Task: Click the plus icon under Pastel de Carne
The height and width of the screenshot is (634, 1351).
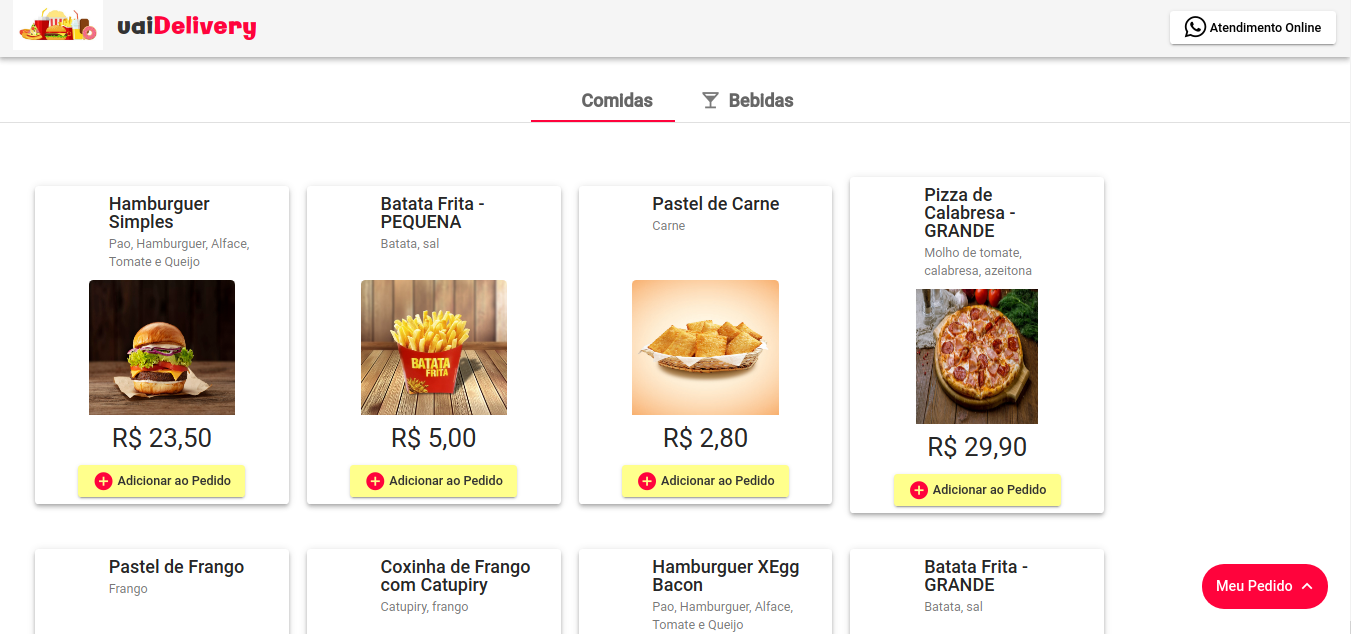Action: tap(647, 481)
